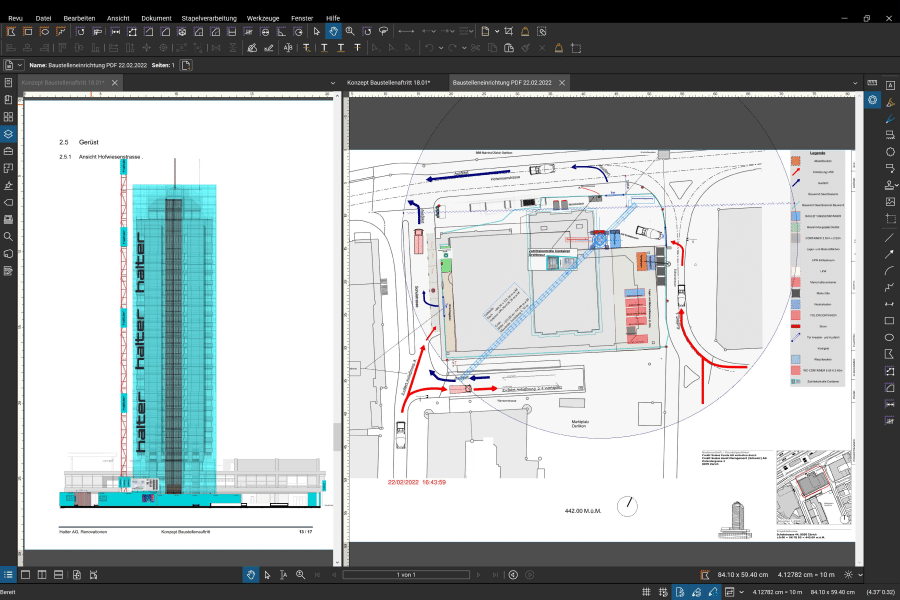Open the Search panel from left sidebar
The height and width of the screenshot is (600, 900).
click(x=8, y=237)
